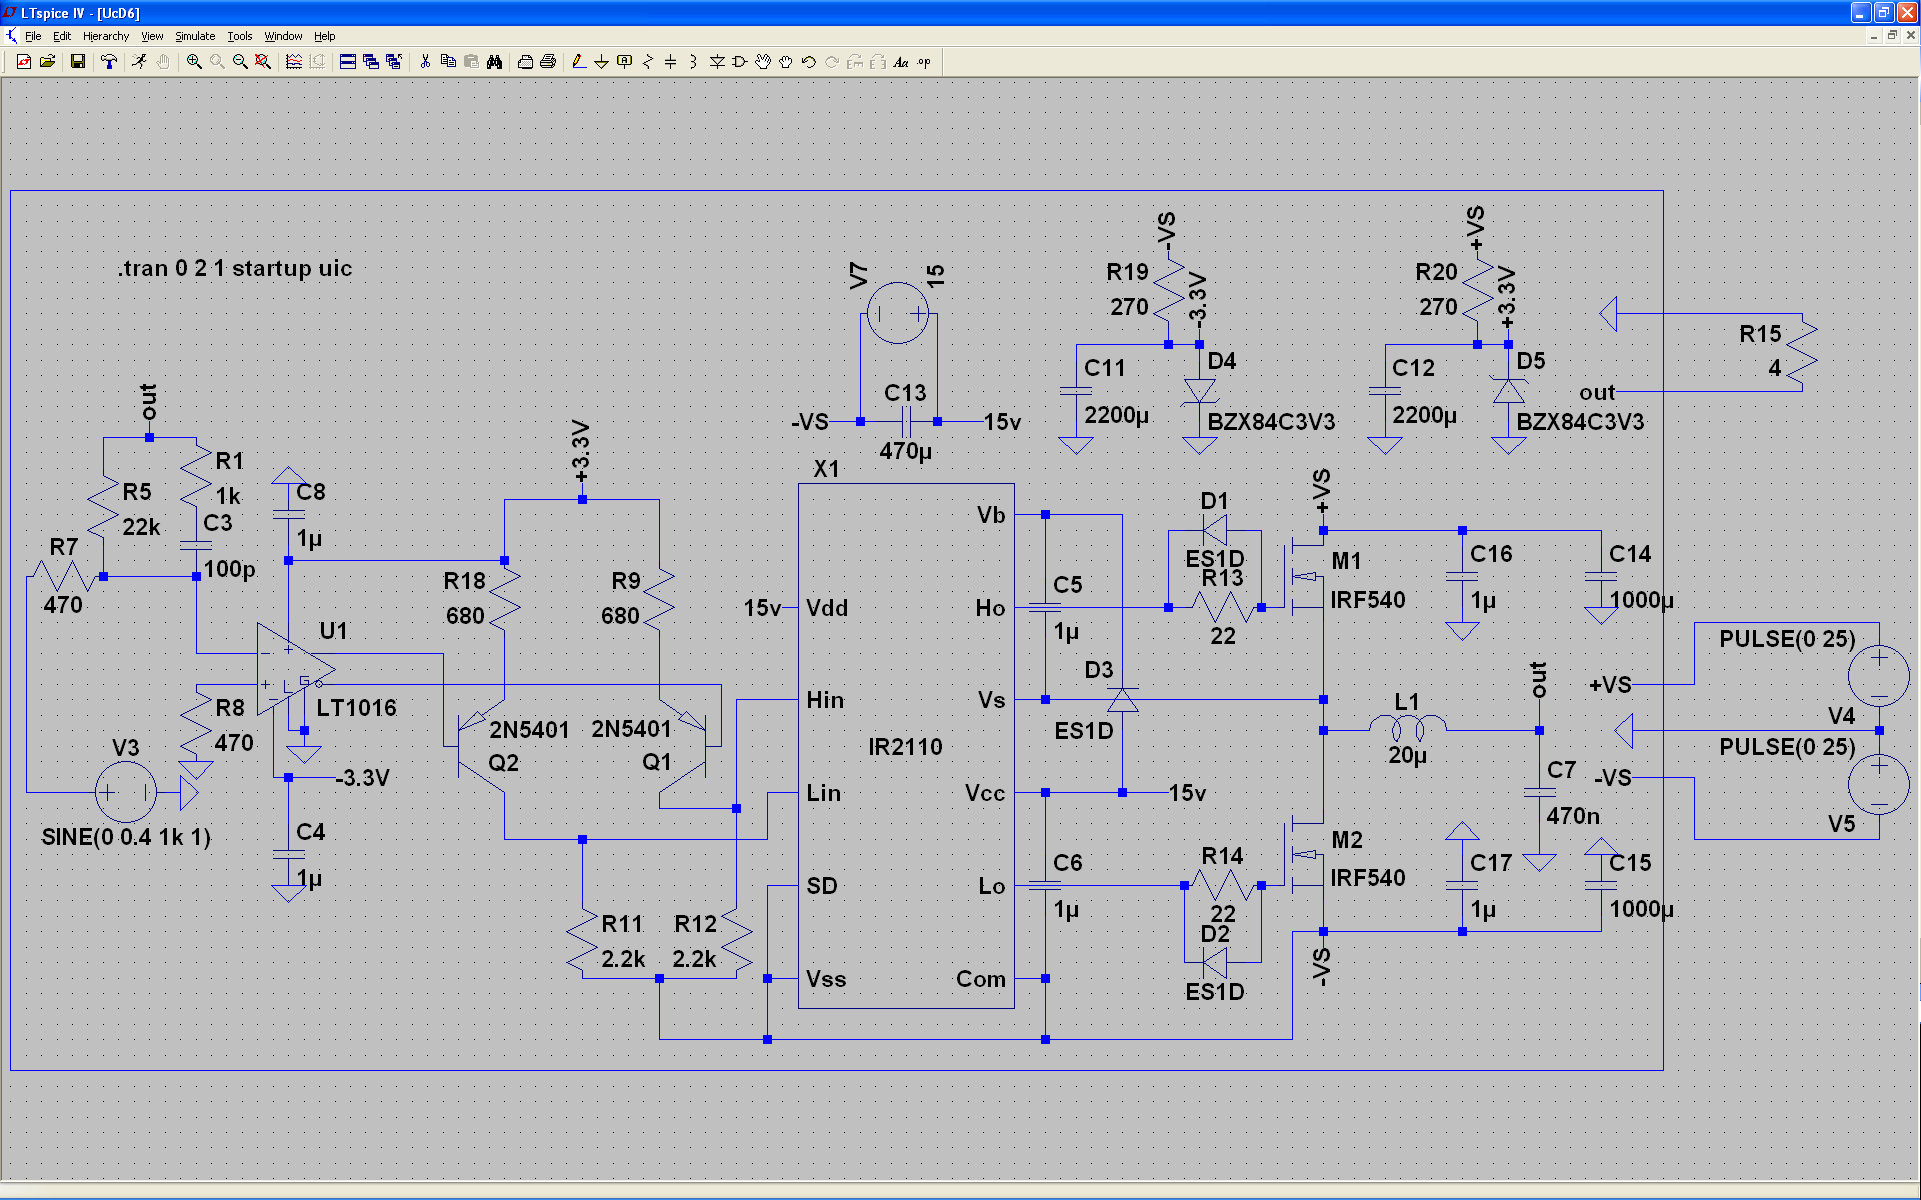Open the File menu
1921x1200 pixels.
[33, 36]
